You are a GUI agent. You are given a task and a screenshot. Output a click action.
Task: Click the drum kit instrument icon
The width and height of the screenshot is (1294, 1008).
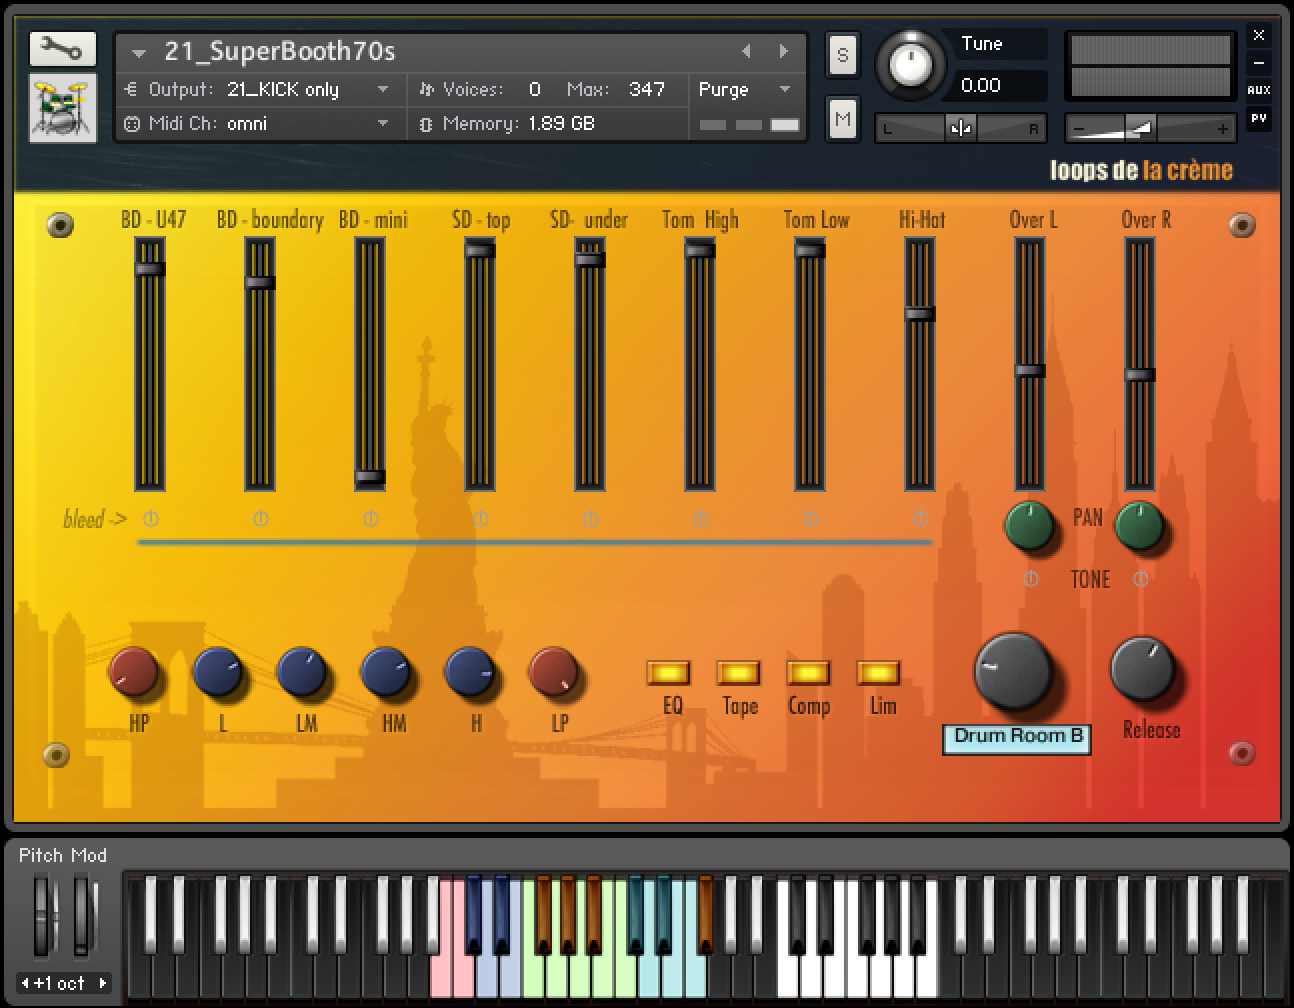pyautogui.click(x=61, y=106)
